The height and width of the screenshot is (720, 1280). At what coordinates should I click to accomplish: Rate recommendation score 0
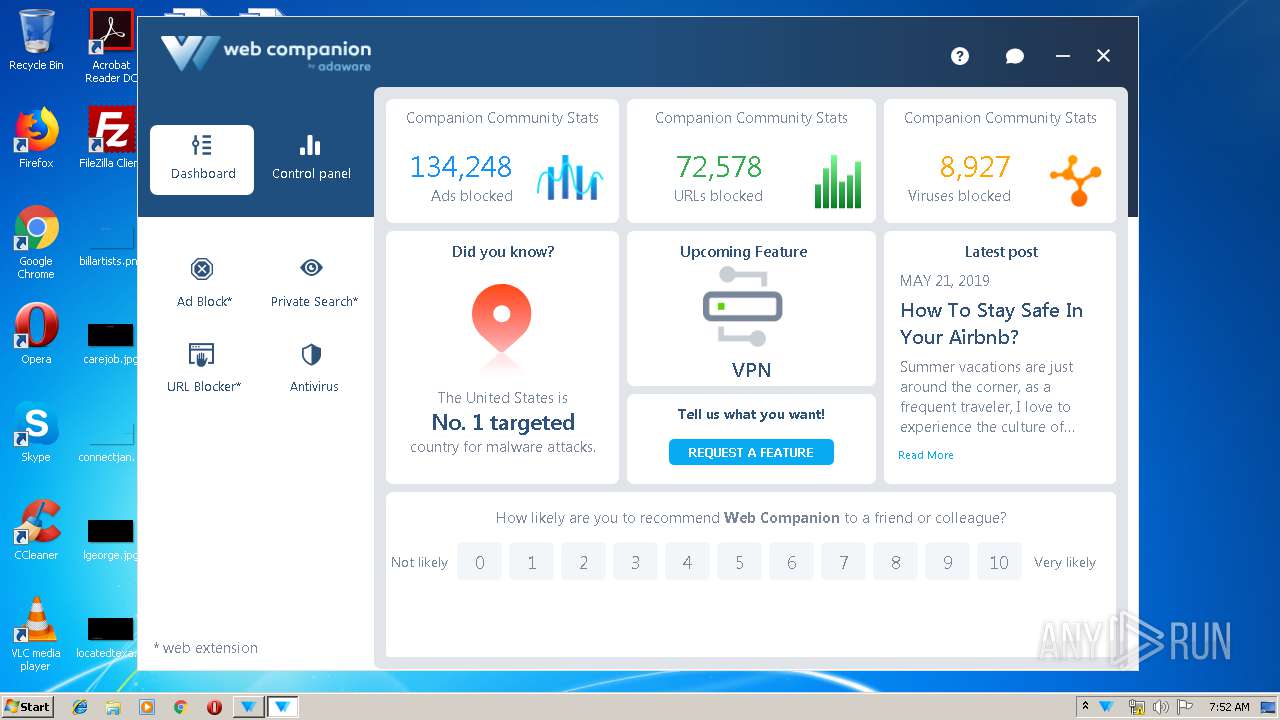pyautogui.click(x=479, y=562)
